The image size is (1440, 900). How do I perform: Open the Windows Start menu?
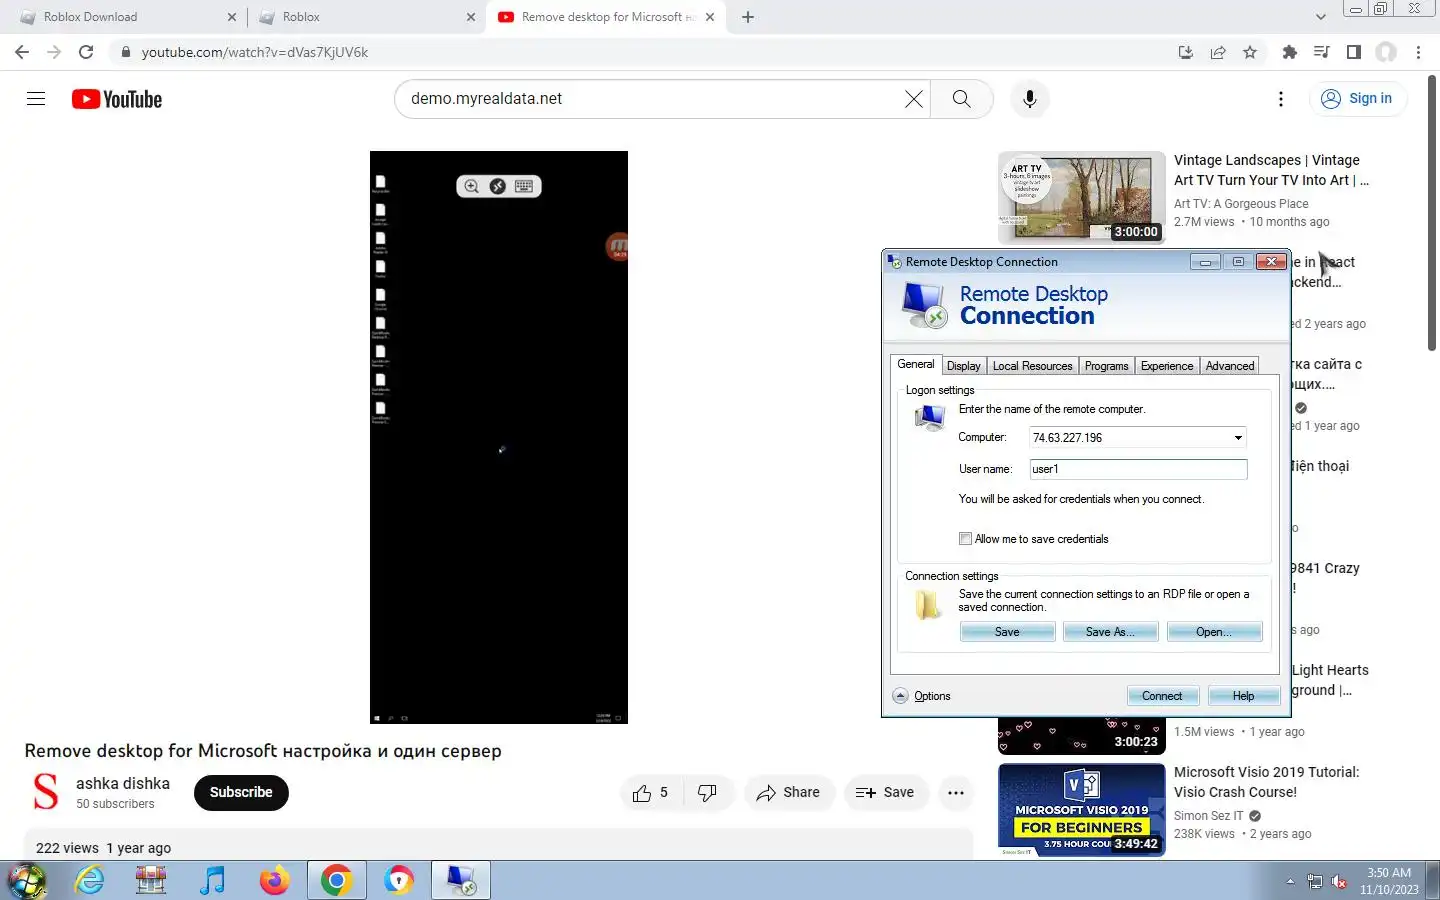[x=27, y=880]
